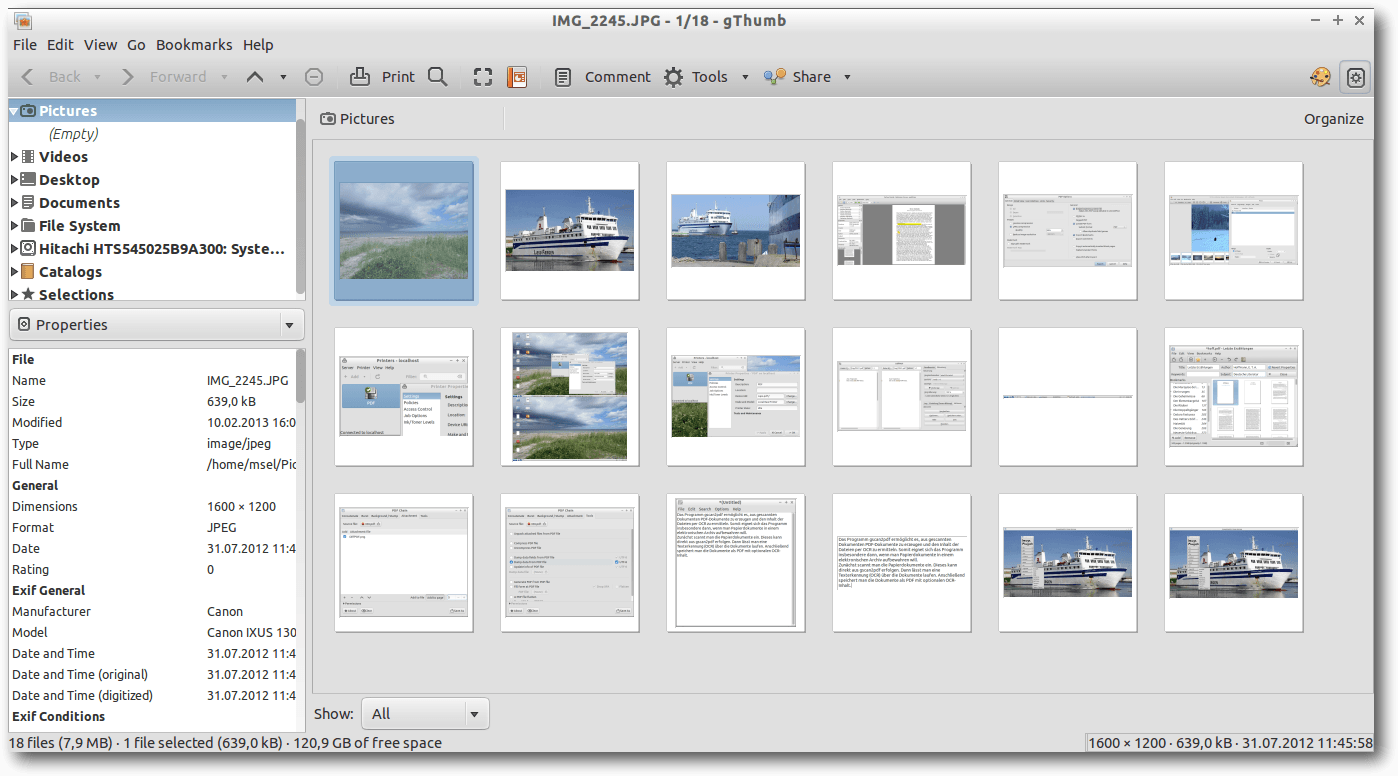Viewport: 1398px width, 776px height.
Task: Enter fullscreen mode via toolbar icon
Action: point(483,77)
